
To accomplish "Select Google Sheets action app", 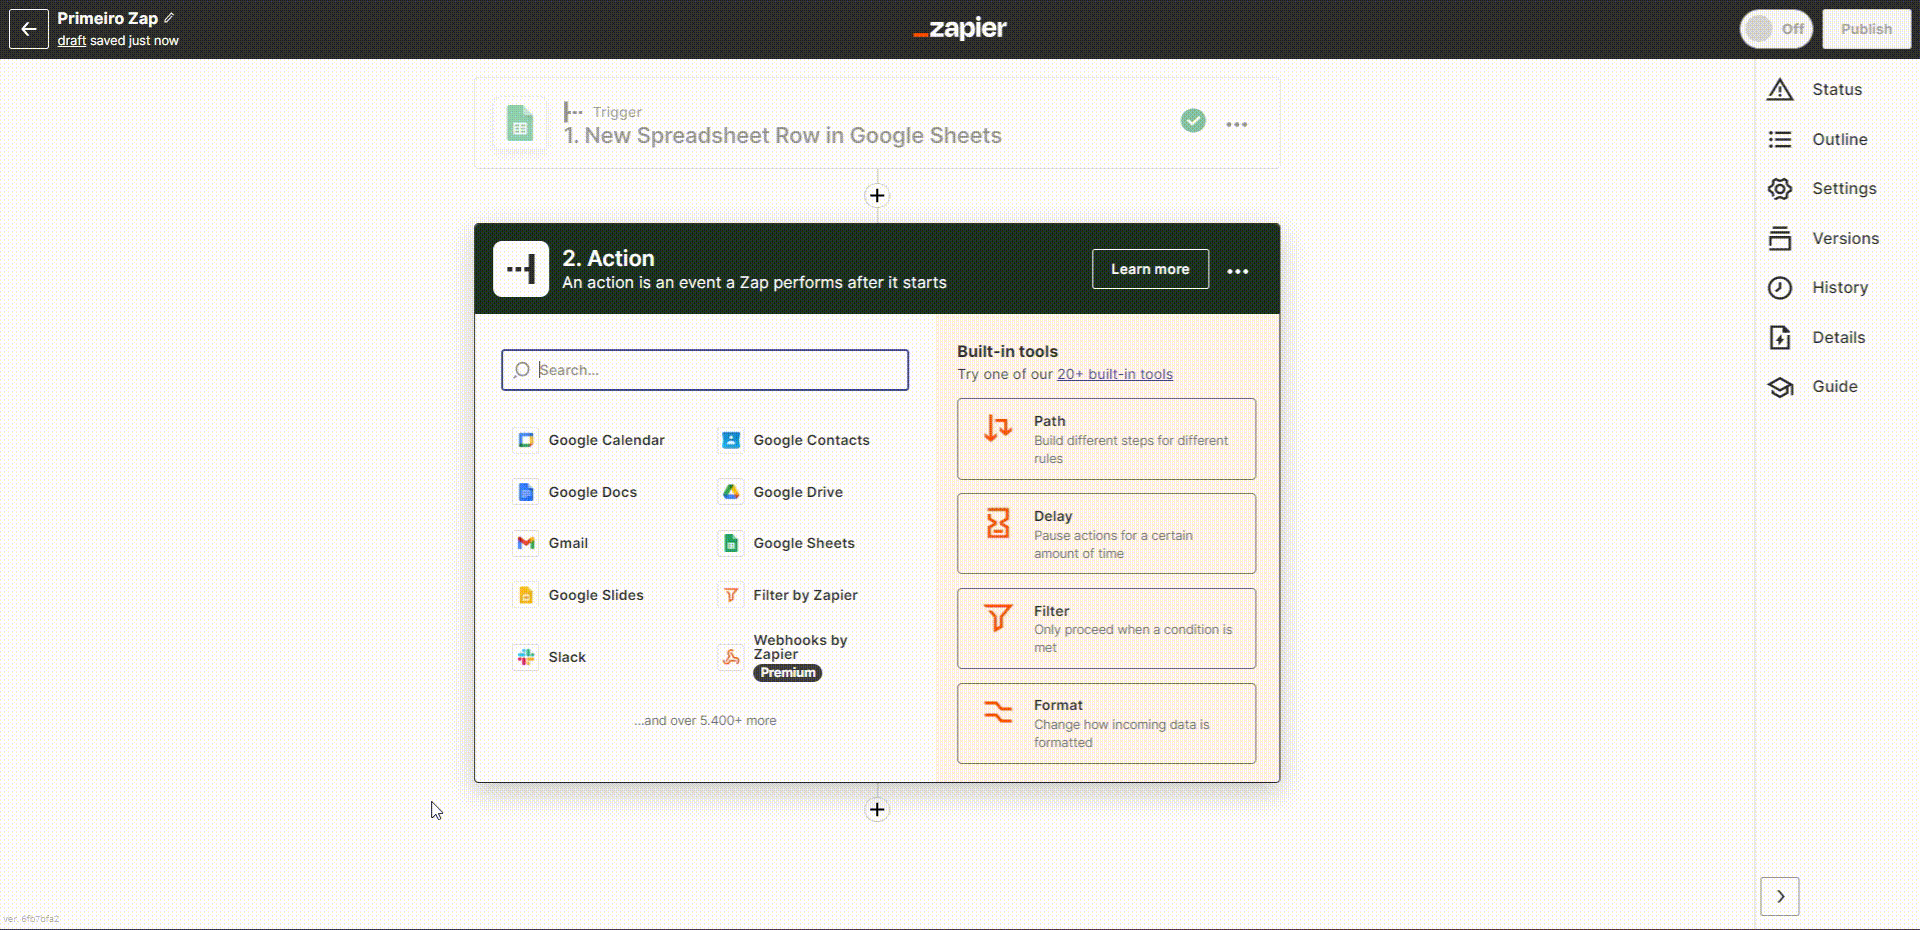I will (x=788, y=543).
